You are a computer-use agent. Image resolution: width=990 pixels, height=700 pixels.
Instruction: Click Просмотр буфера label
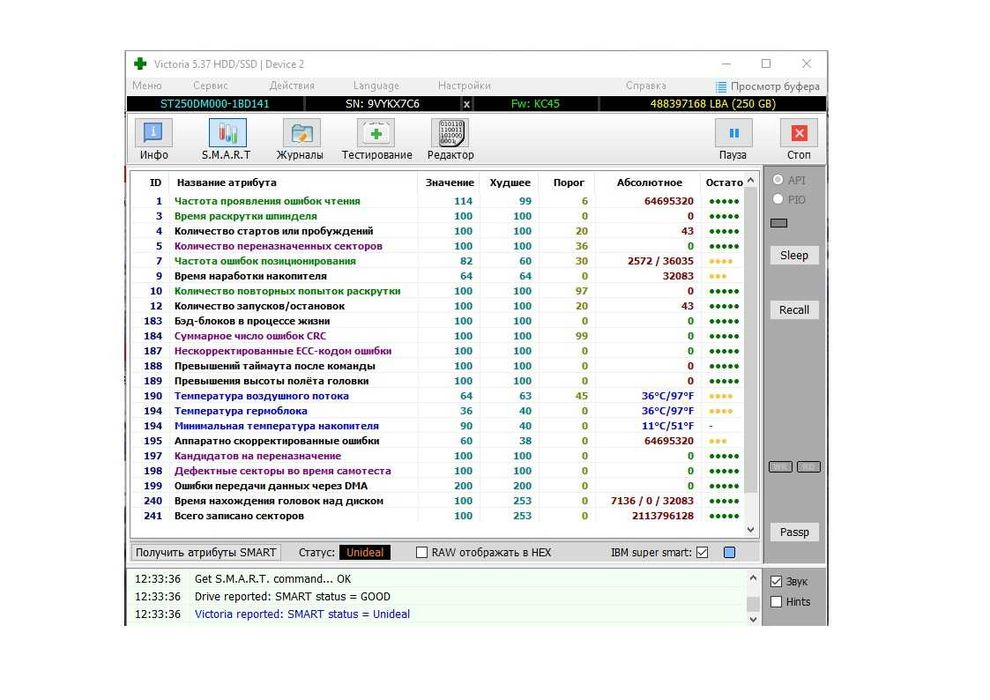[x=775, y=86]
